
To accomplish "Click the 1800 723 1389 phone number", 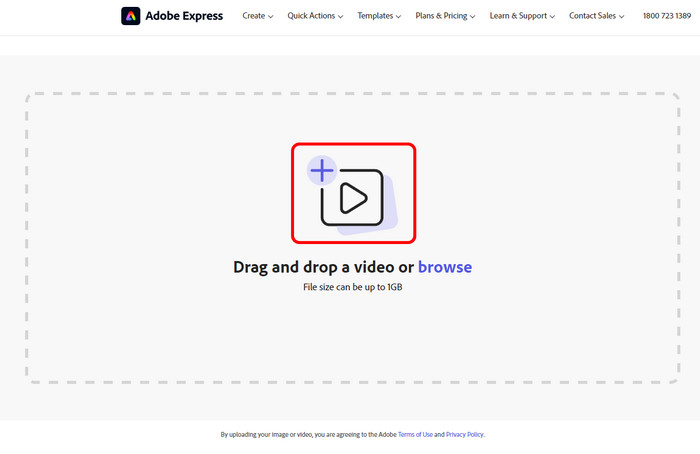I will click(x=667, y=16).
